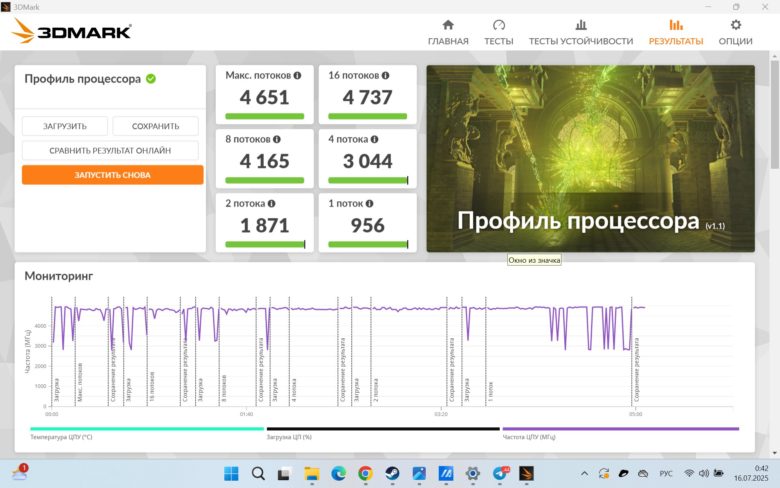Click the green bar under 1 поток
780x488 pixels.
368,244
